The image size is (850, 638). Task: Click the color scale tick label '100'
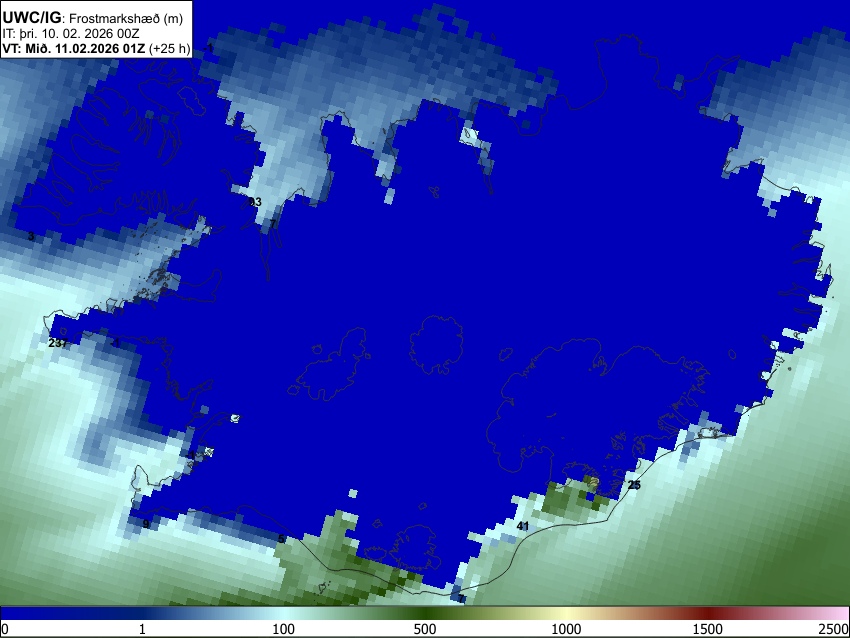pyautogui.click(x=284, y=629)
